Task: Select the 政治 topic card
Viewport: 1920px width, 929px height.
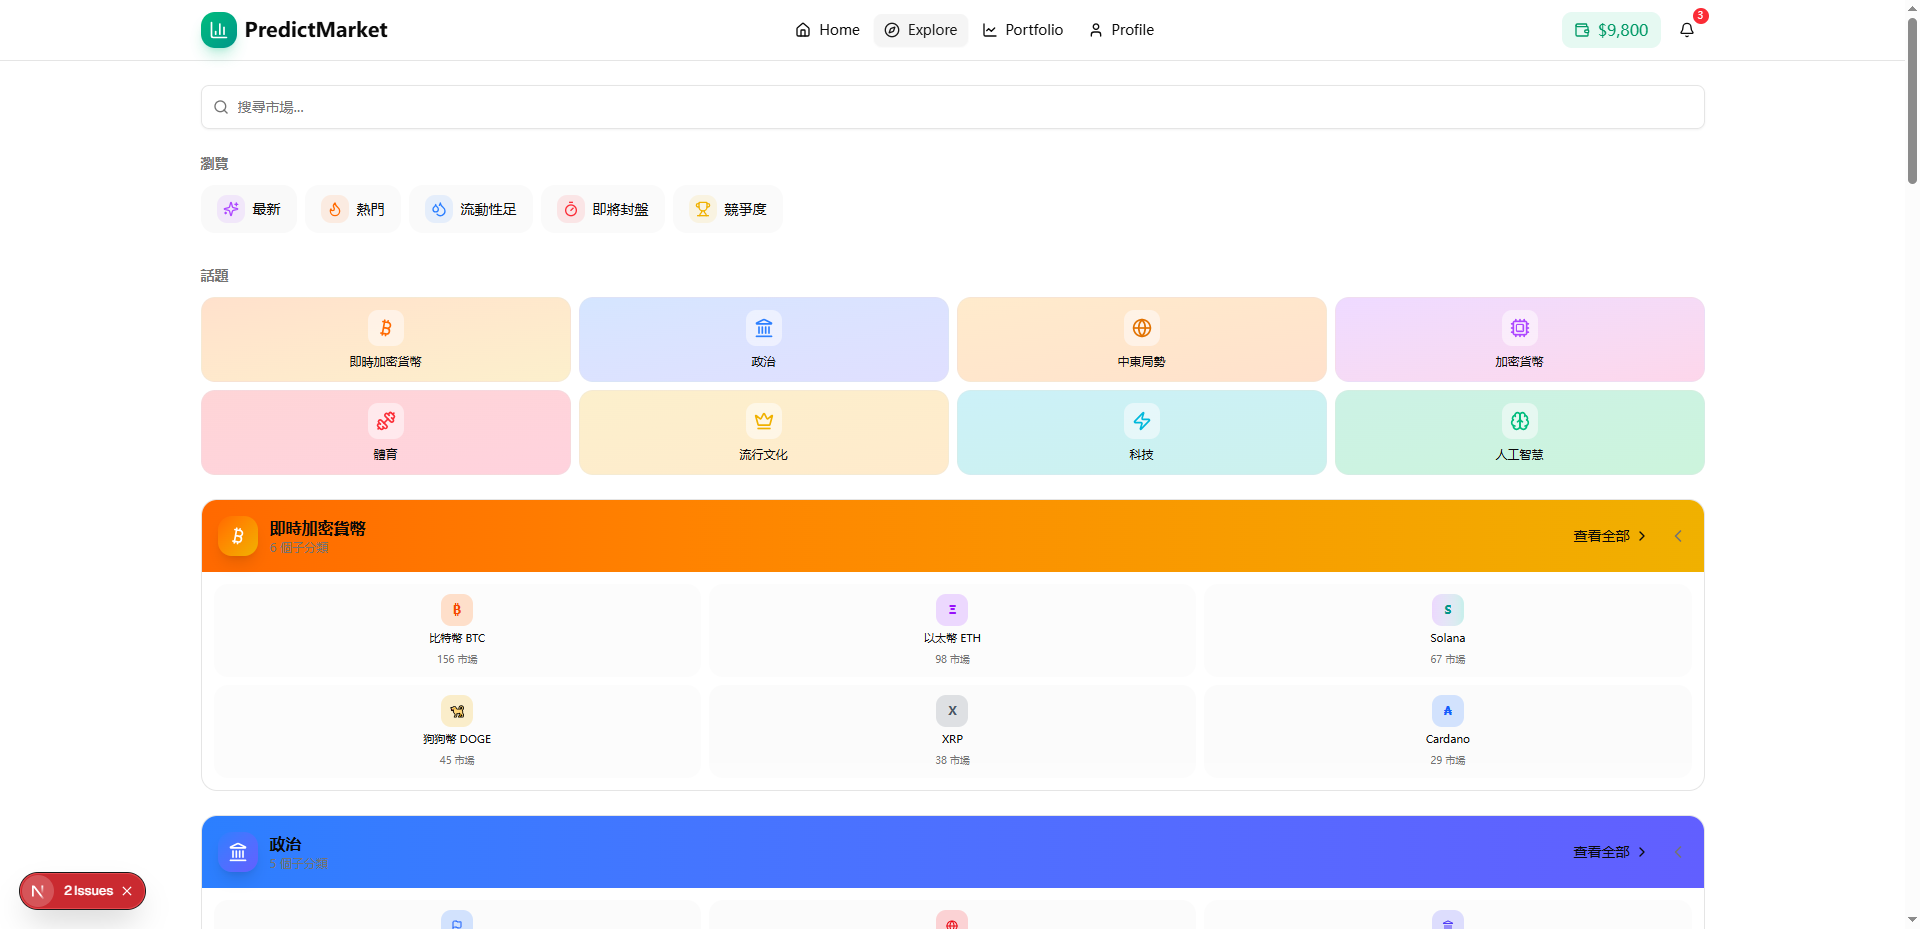Action: [x=763, y=339]
